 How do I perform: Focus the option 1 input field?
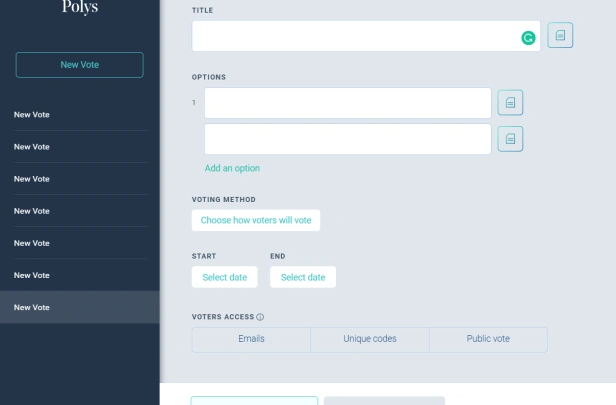pos(348,103)
